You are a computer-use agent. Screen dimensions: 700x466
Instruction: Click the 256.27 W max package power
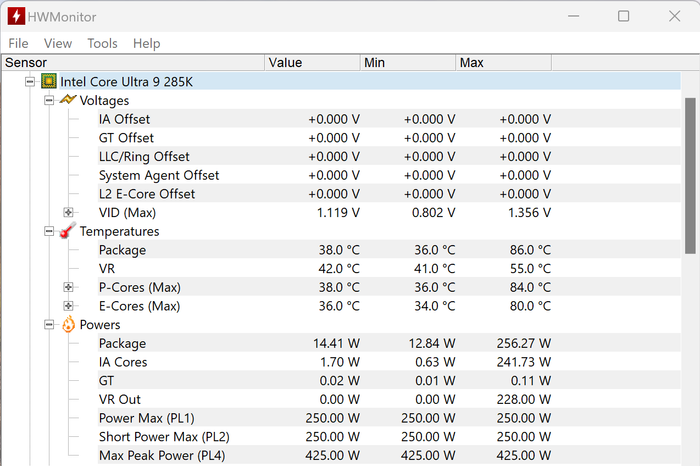point(524,343)
